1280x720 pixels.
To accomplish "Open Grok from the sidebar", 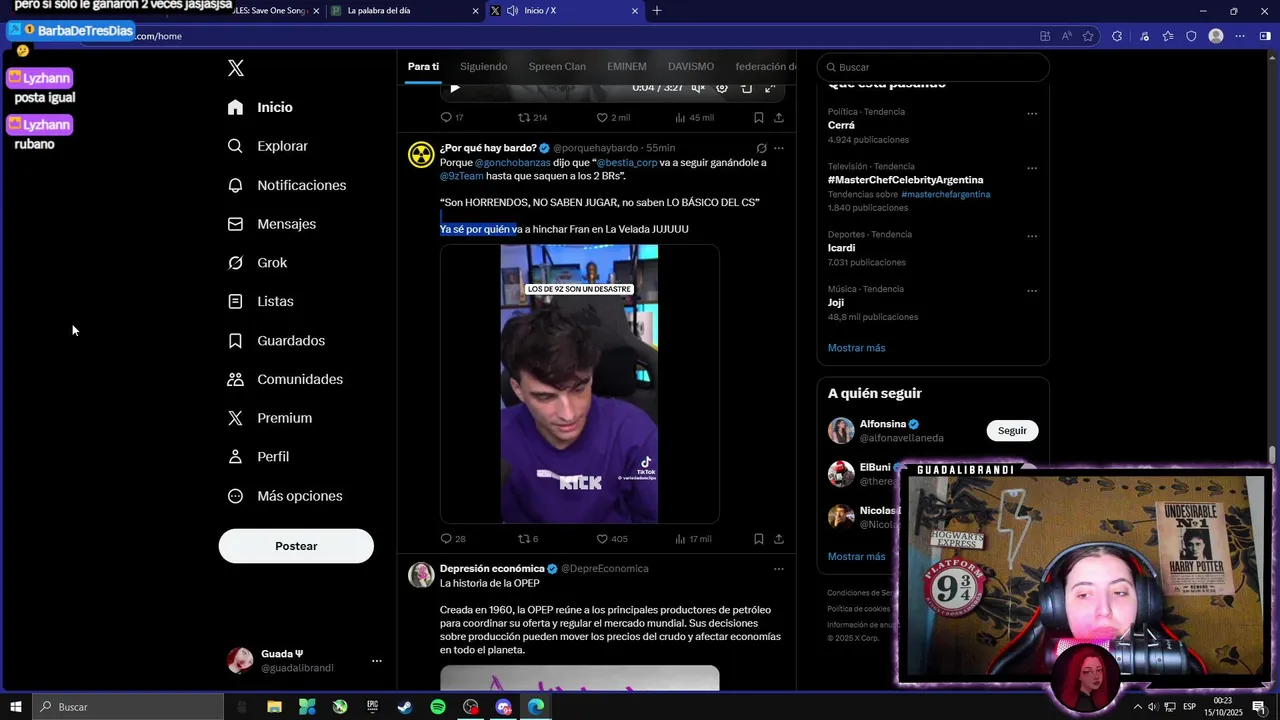I will click(x=257, y=263).
